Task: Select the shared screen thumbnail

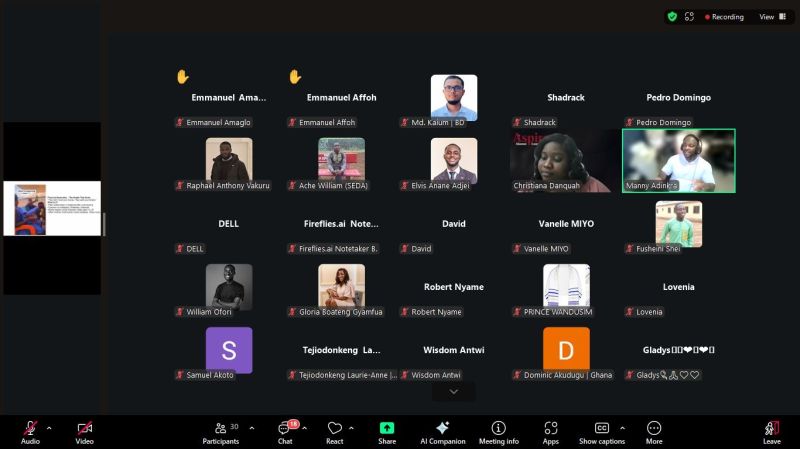Action: (52, 208)
